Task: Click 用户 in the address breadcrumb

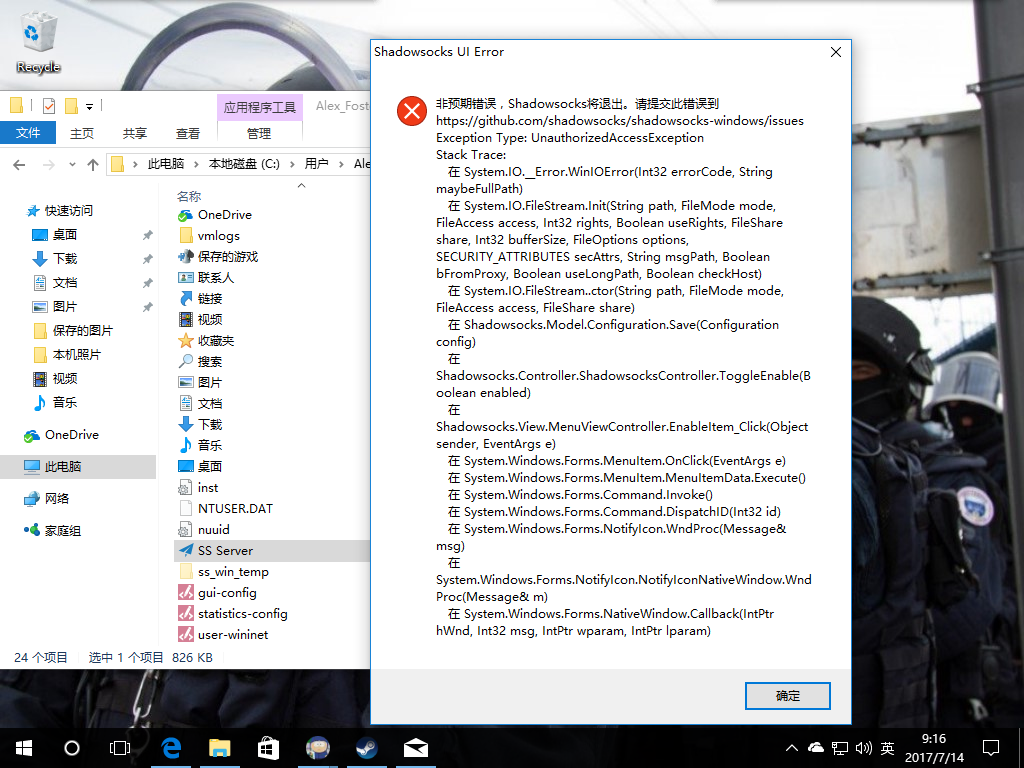Action: [316, 164]
